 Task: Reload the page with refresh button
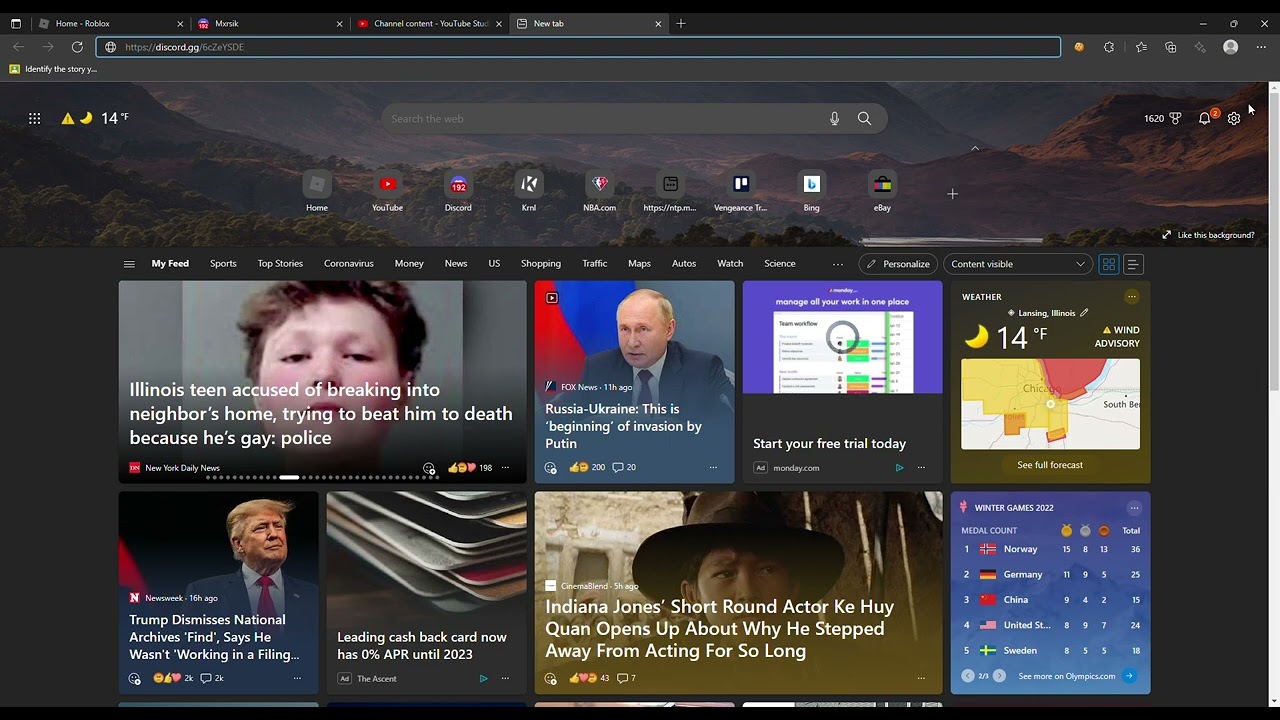(77, 47)
